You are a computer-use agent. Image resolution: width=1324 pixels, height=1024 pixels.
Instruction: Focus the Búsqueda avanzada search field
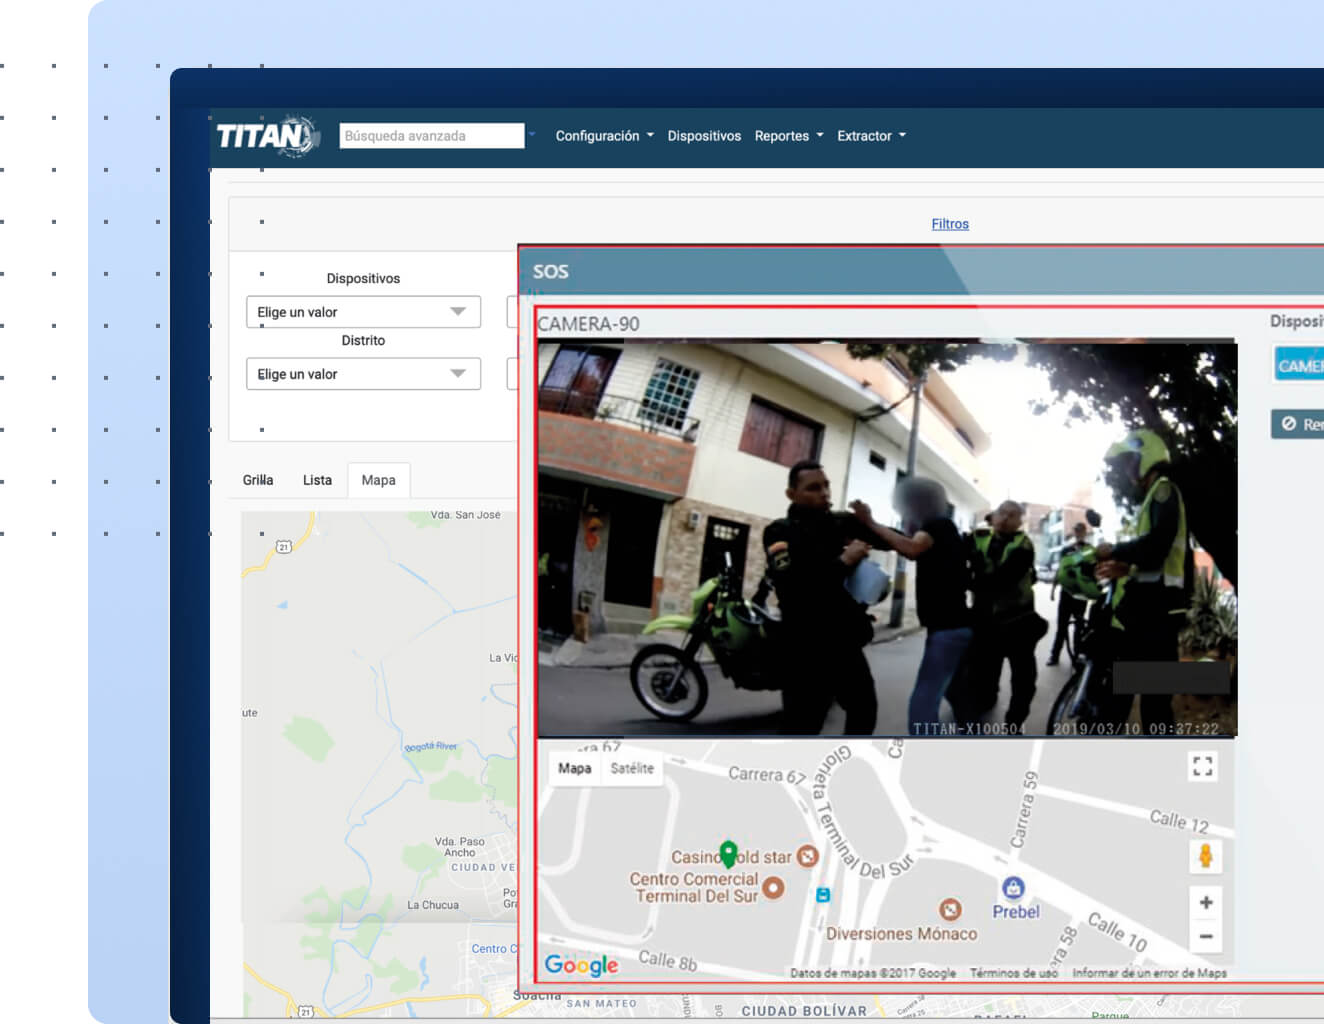pyautogui.click(x=431, y=136)
